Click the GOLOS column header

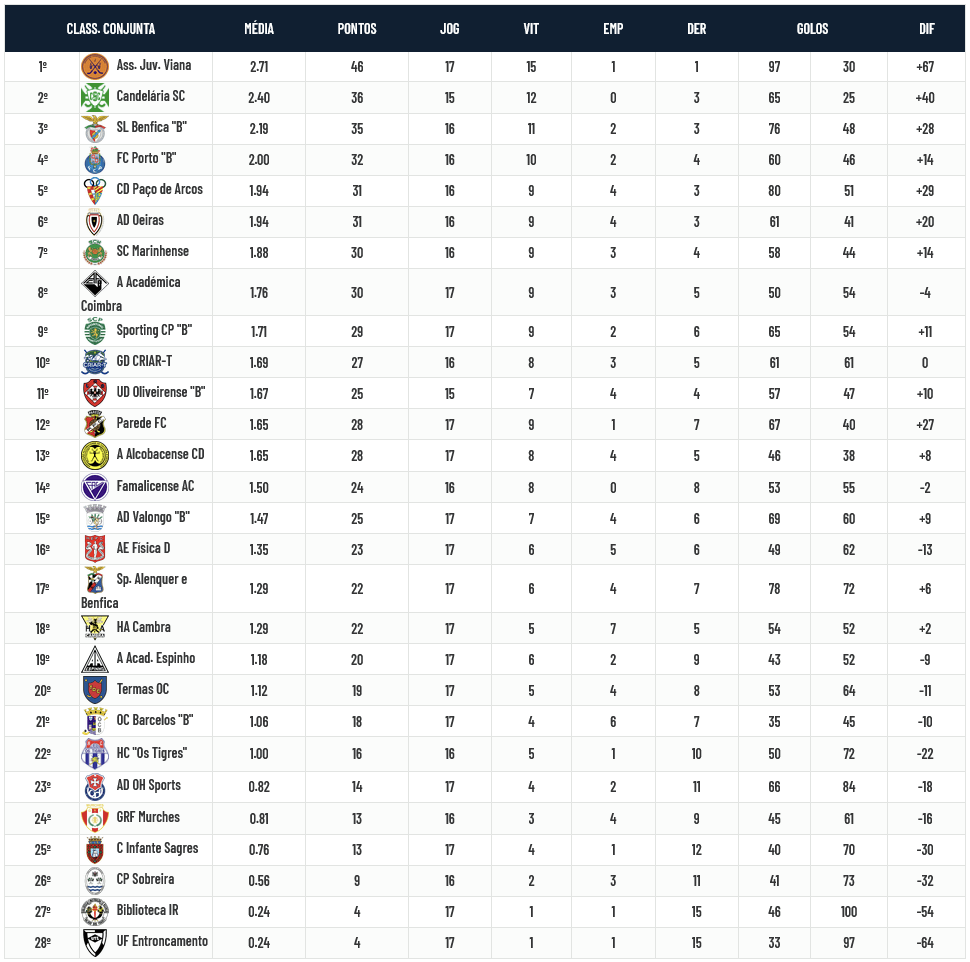coord(812,29)
